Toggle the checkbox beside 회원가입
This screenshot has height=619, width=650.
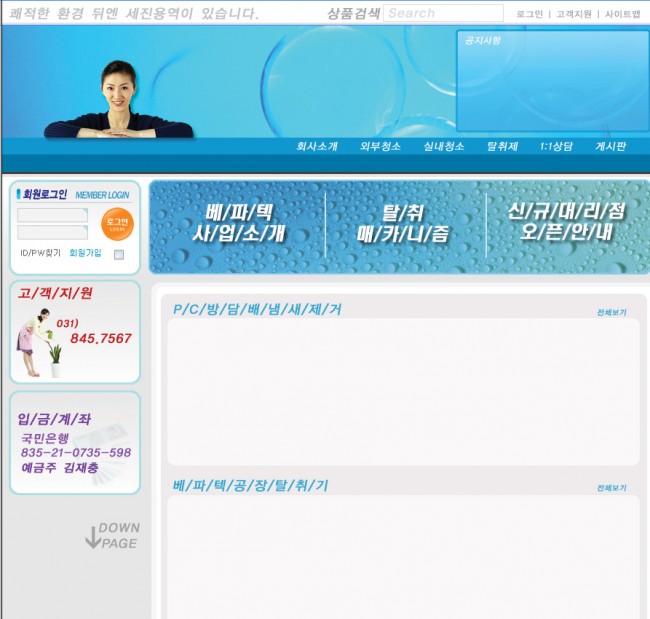point(119,255)
